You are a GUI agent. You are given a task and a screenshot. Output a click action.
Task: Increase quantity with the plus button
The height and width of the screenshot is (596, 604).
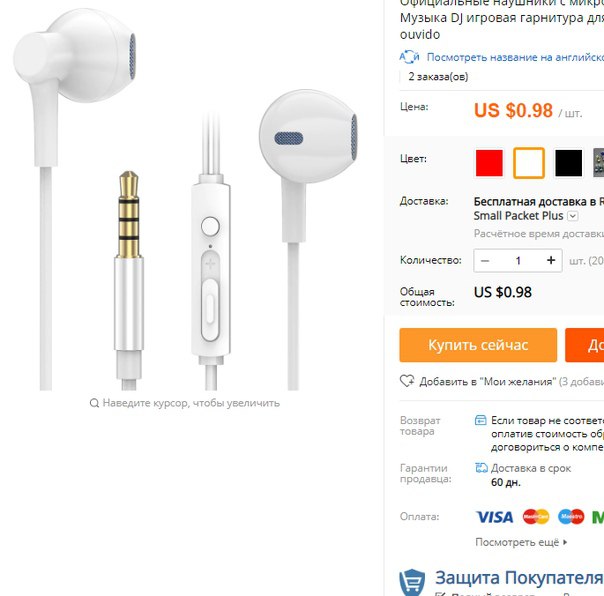click(551, 260)
